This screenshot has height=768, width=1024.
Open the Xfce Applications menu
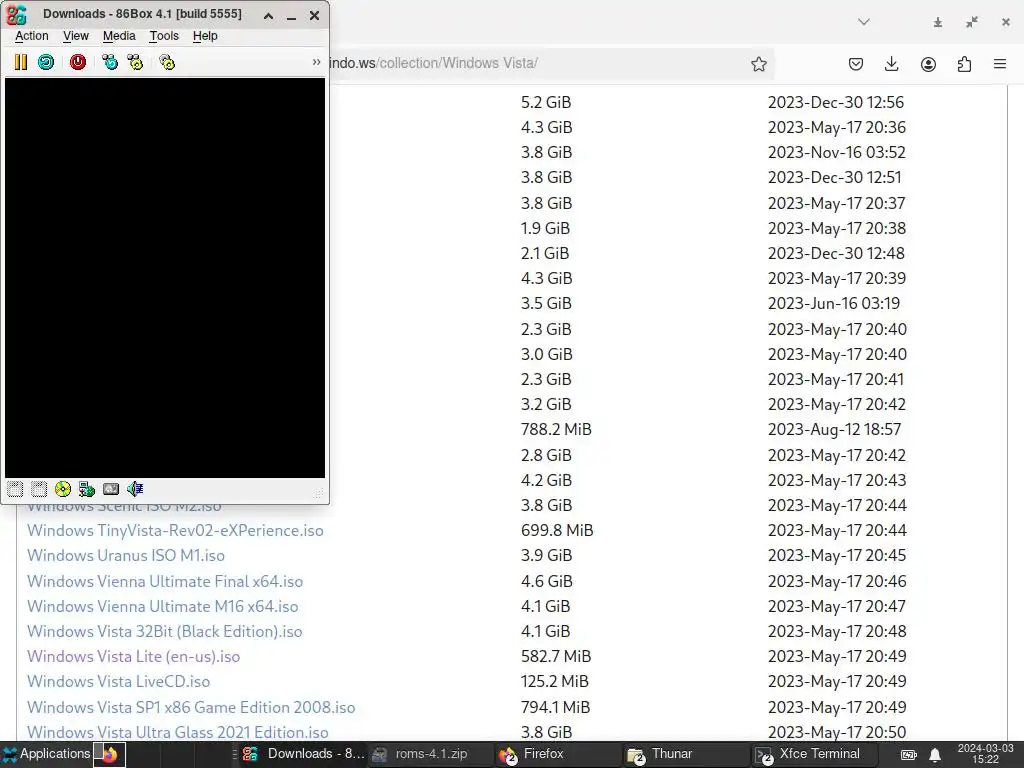pos(46,754)
